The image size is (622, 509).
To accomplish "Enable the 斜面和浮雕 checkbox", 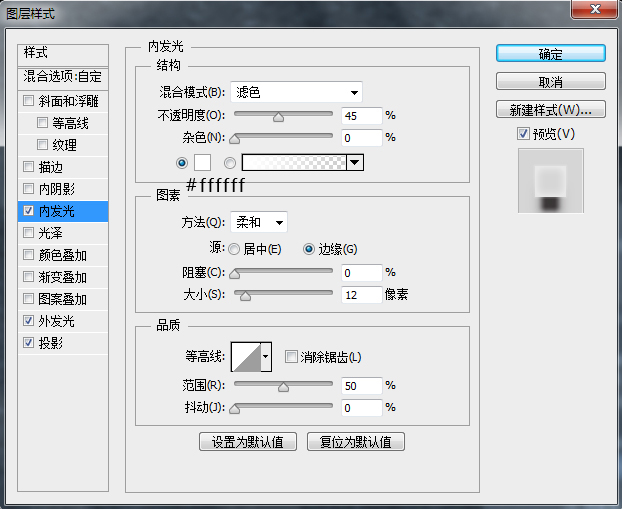I will point(28,100).
